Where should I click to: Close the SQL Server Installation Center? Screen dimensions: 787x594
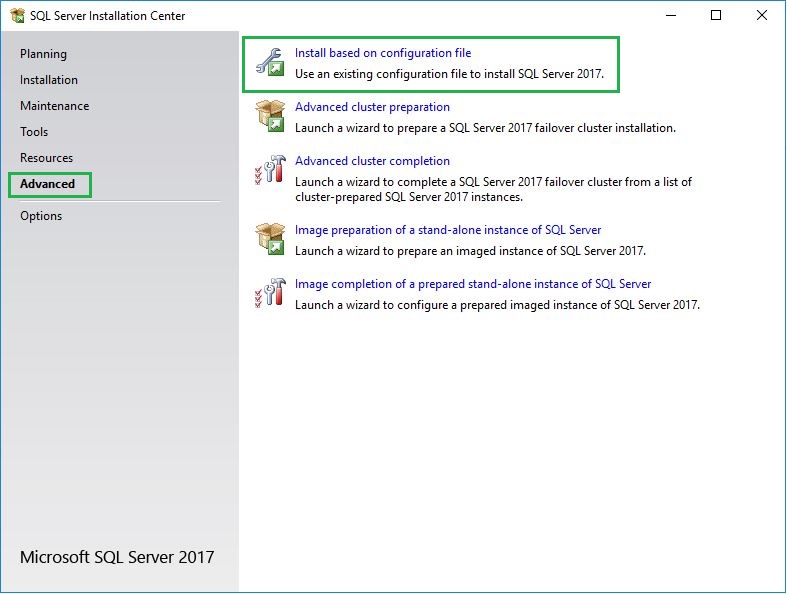point(761,16)
